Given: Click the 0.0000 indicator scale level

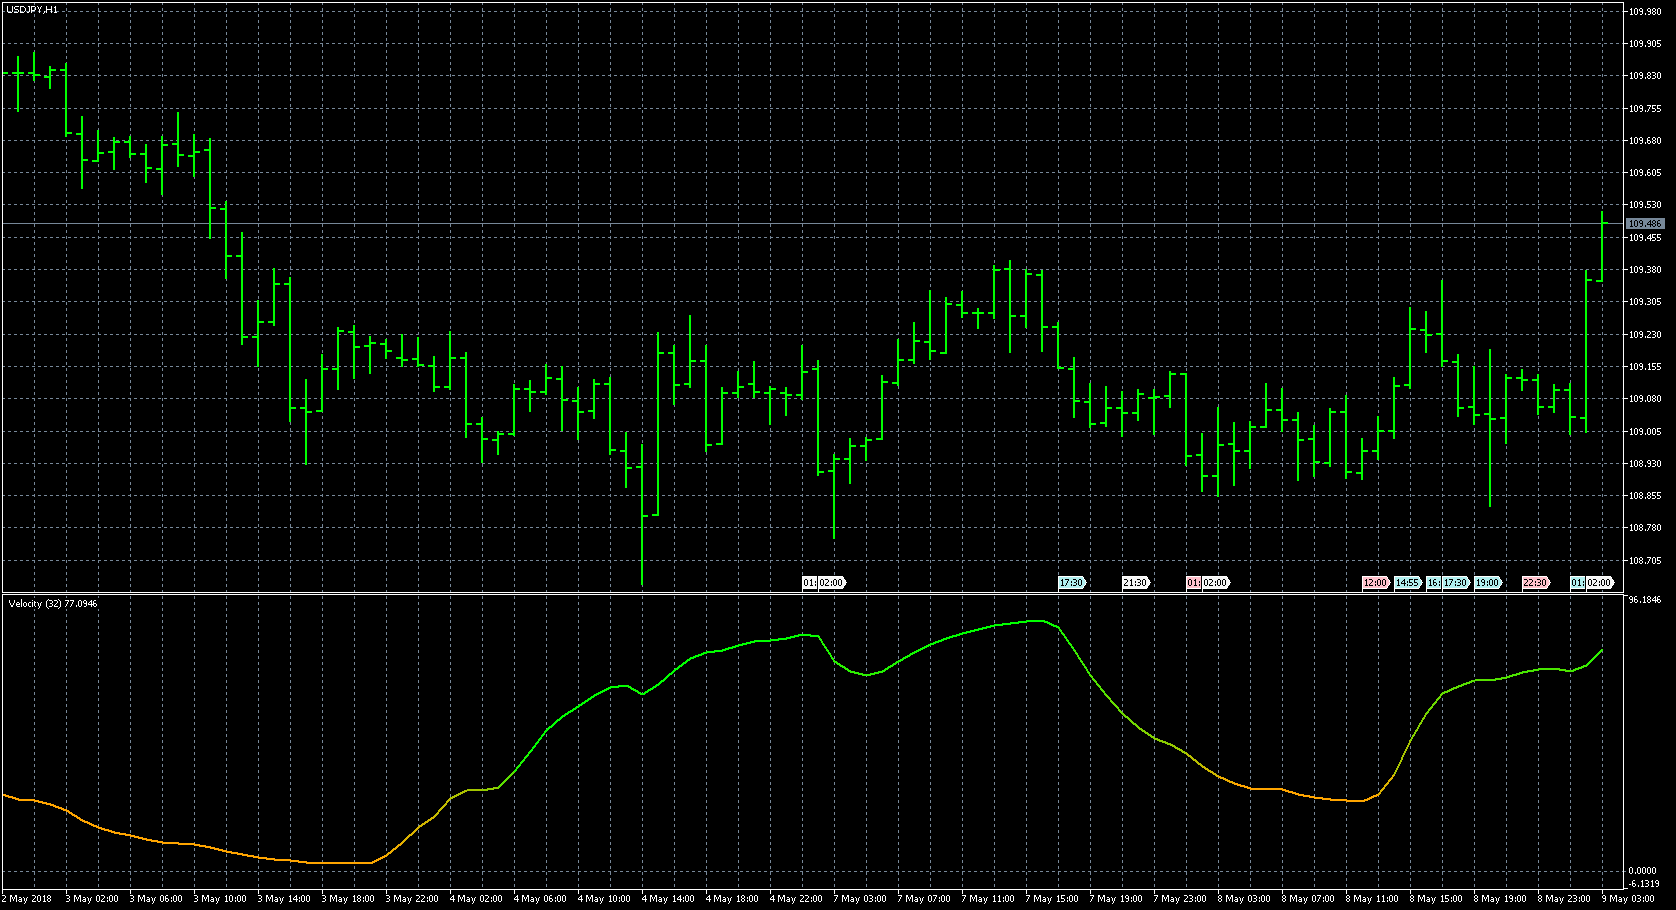Looking at the screenshot, I should pos(1643,872).
